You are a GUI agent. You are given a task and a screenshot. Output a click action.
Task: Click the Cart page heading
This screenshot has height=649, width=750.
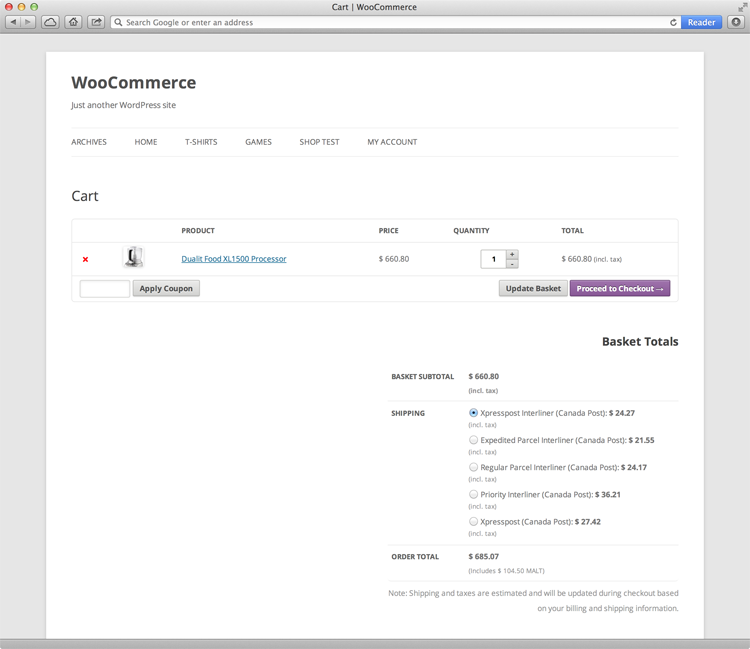tap(85, 196)
